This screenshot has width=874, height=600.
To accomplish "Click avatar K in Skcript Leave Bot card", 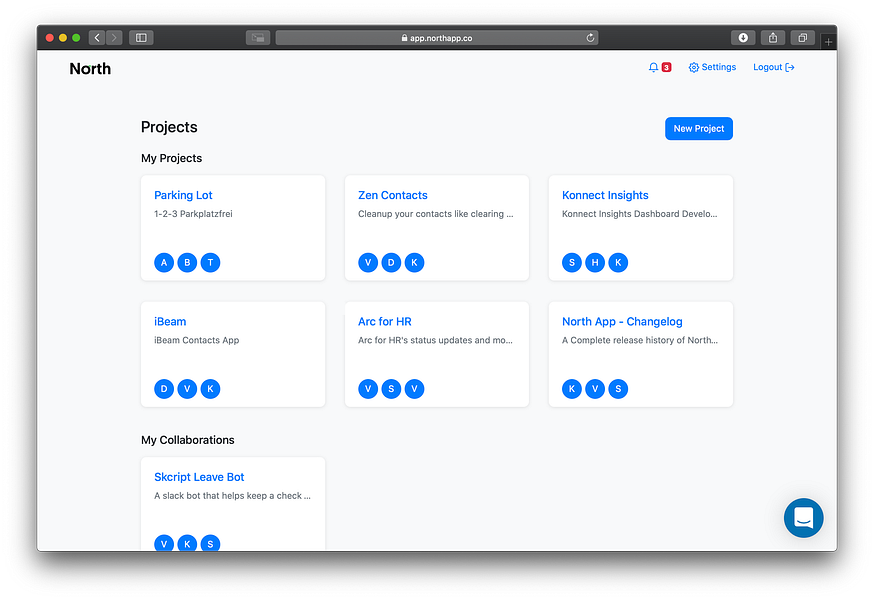I will click(187, 544).
